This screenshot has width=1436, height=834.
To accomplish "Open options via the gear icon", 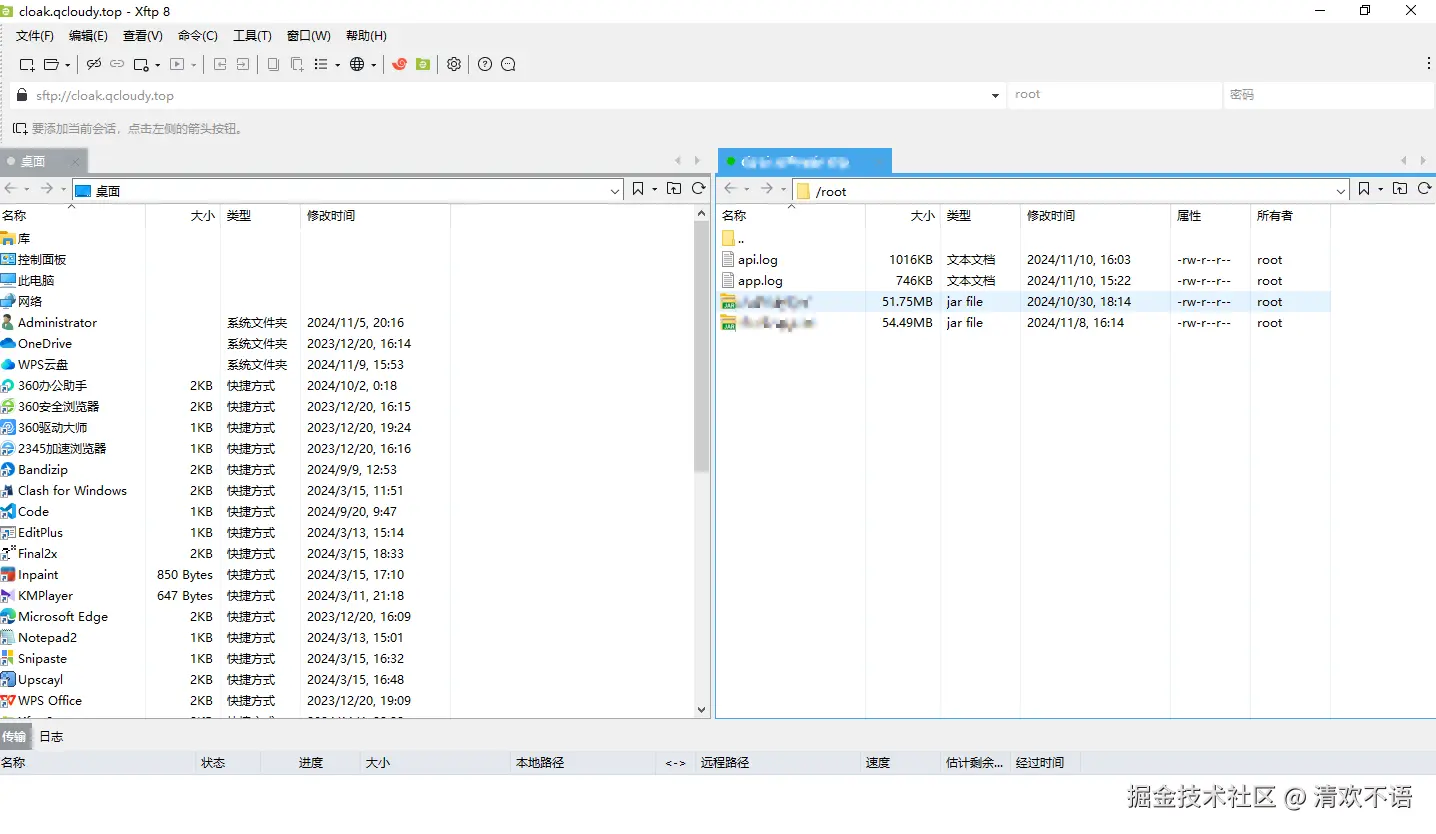I will pos(454,65).
